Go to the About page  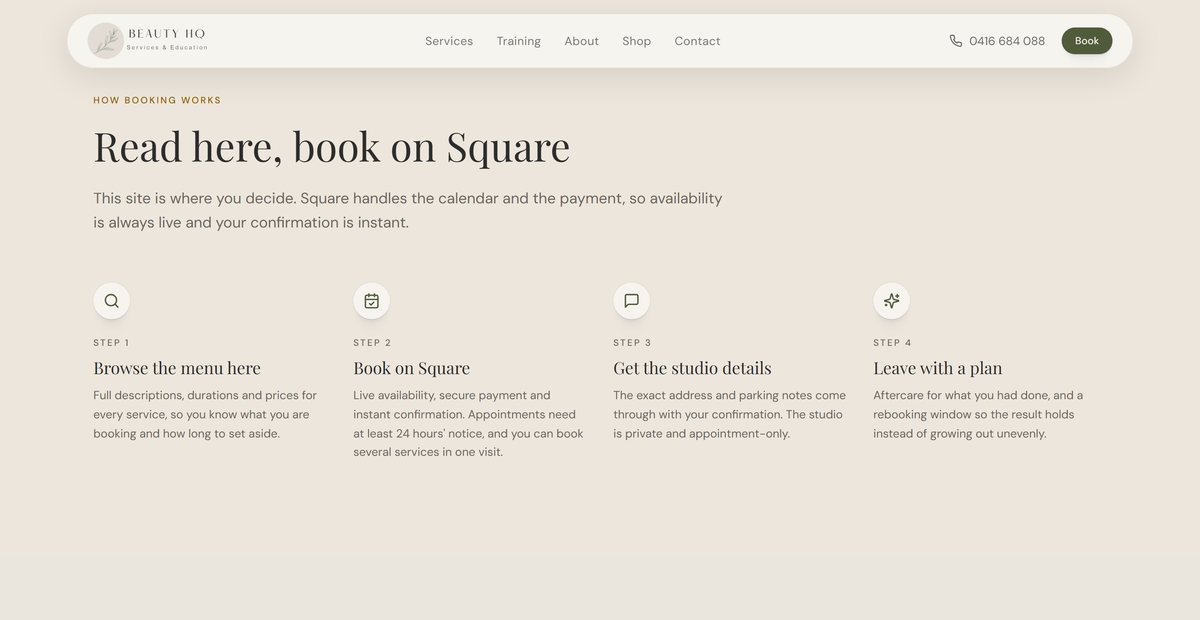(581, 41)
